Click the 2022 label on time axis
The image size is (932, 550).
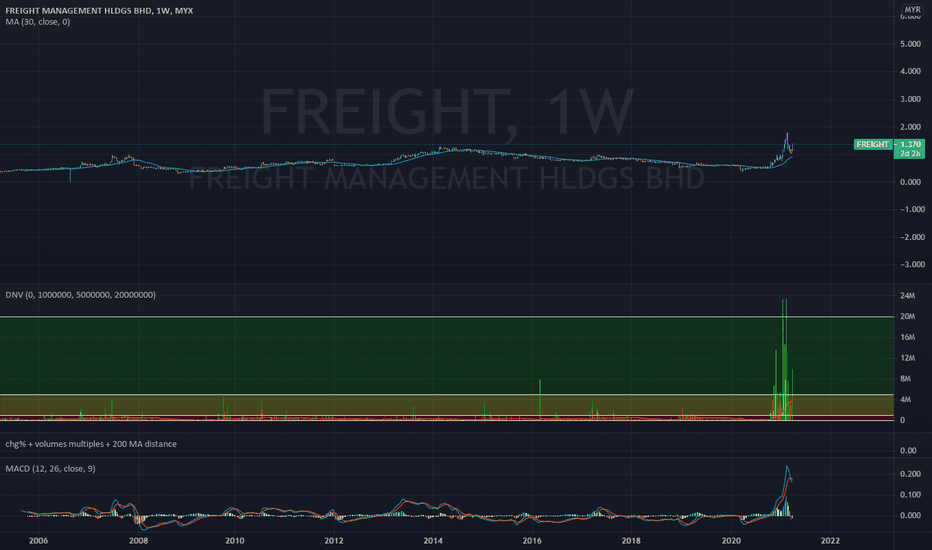tap(830, 540)
